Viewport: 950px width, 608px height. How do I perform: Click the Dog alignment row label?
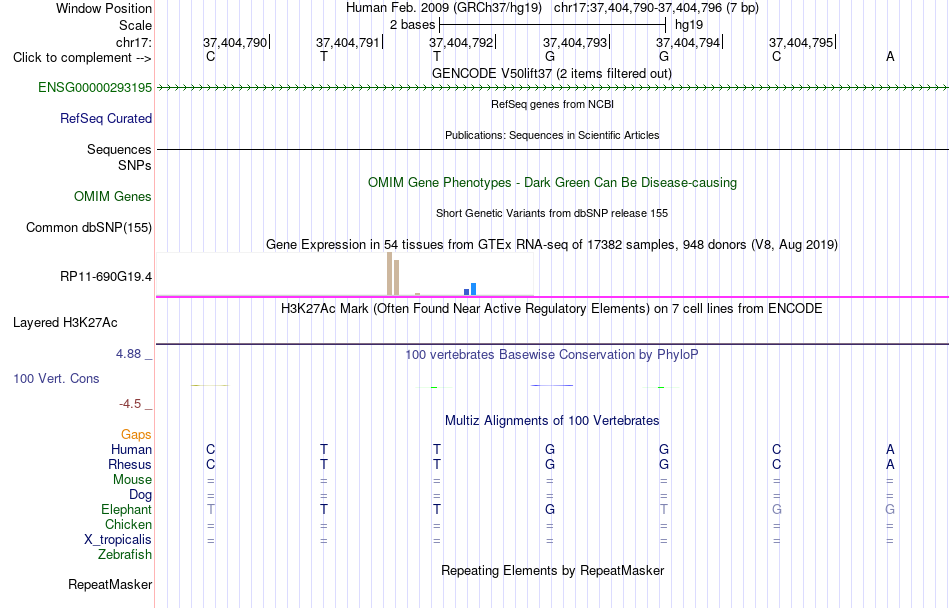(x=141, y=495)
